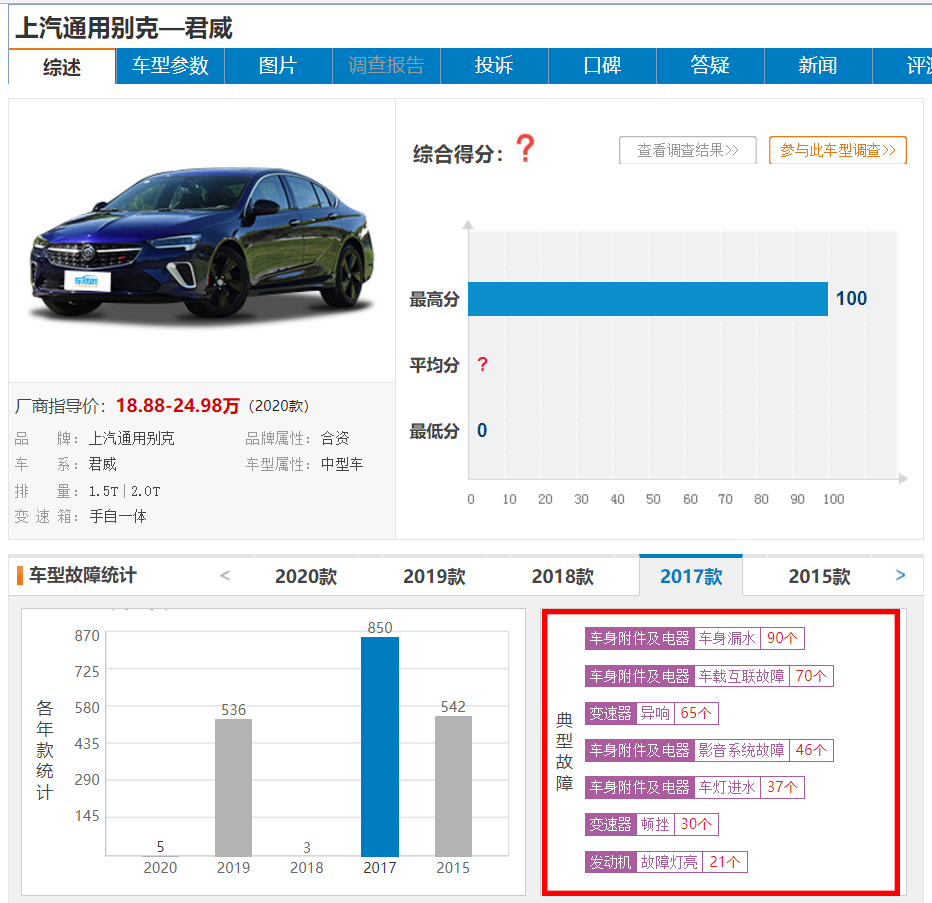This screenshot has width=932, height=903.
Task: Click the large red question mark score
Action: pyautogui.click(x=525, y=149)
